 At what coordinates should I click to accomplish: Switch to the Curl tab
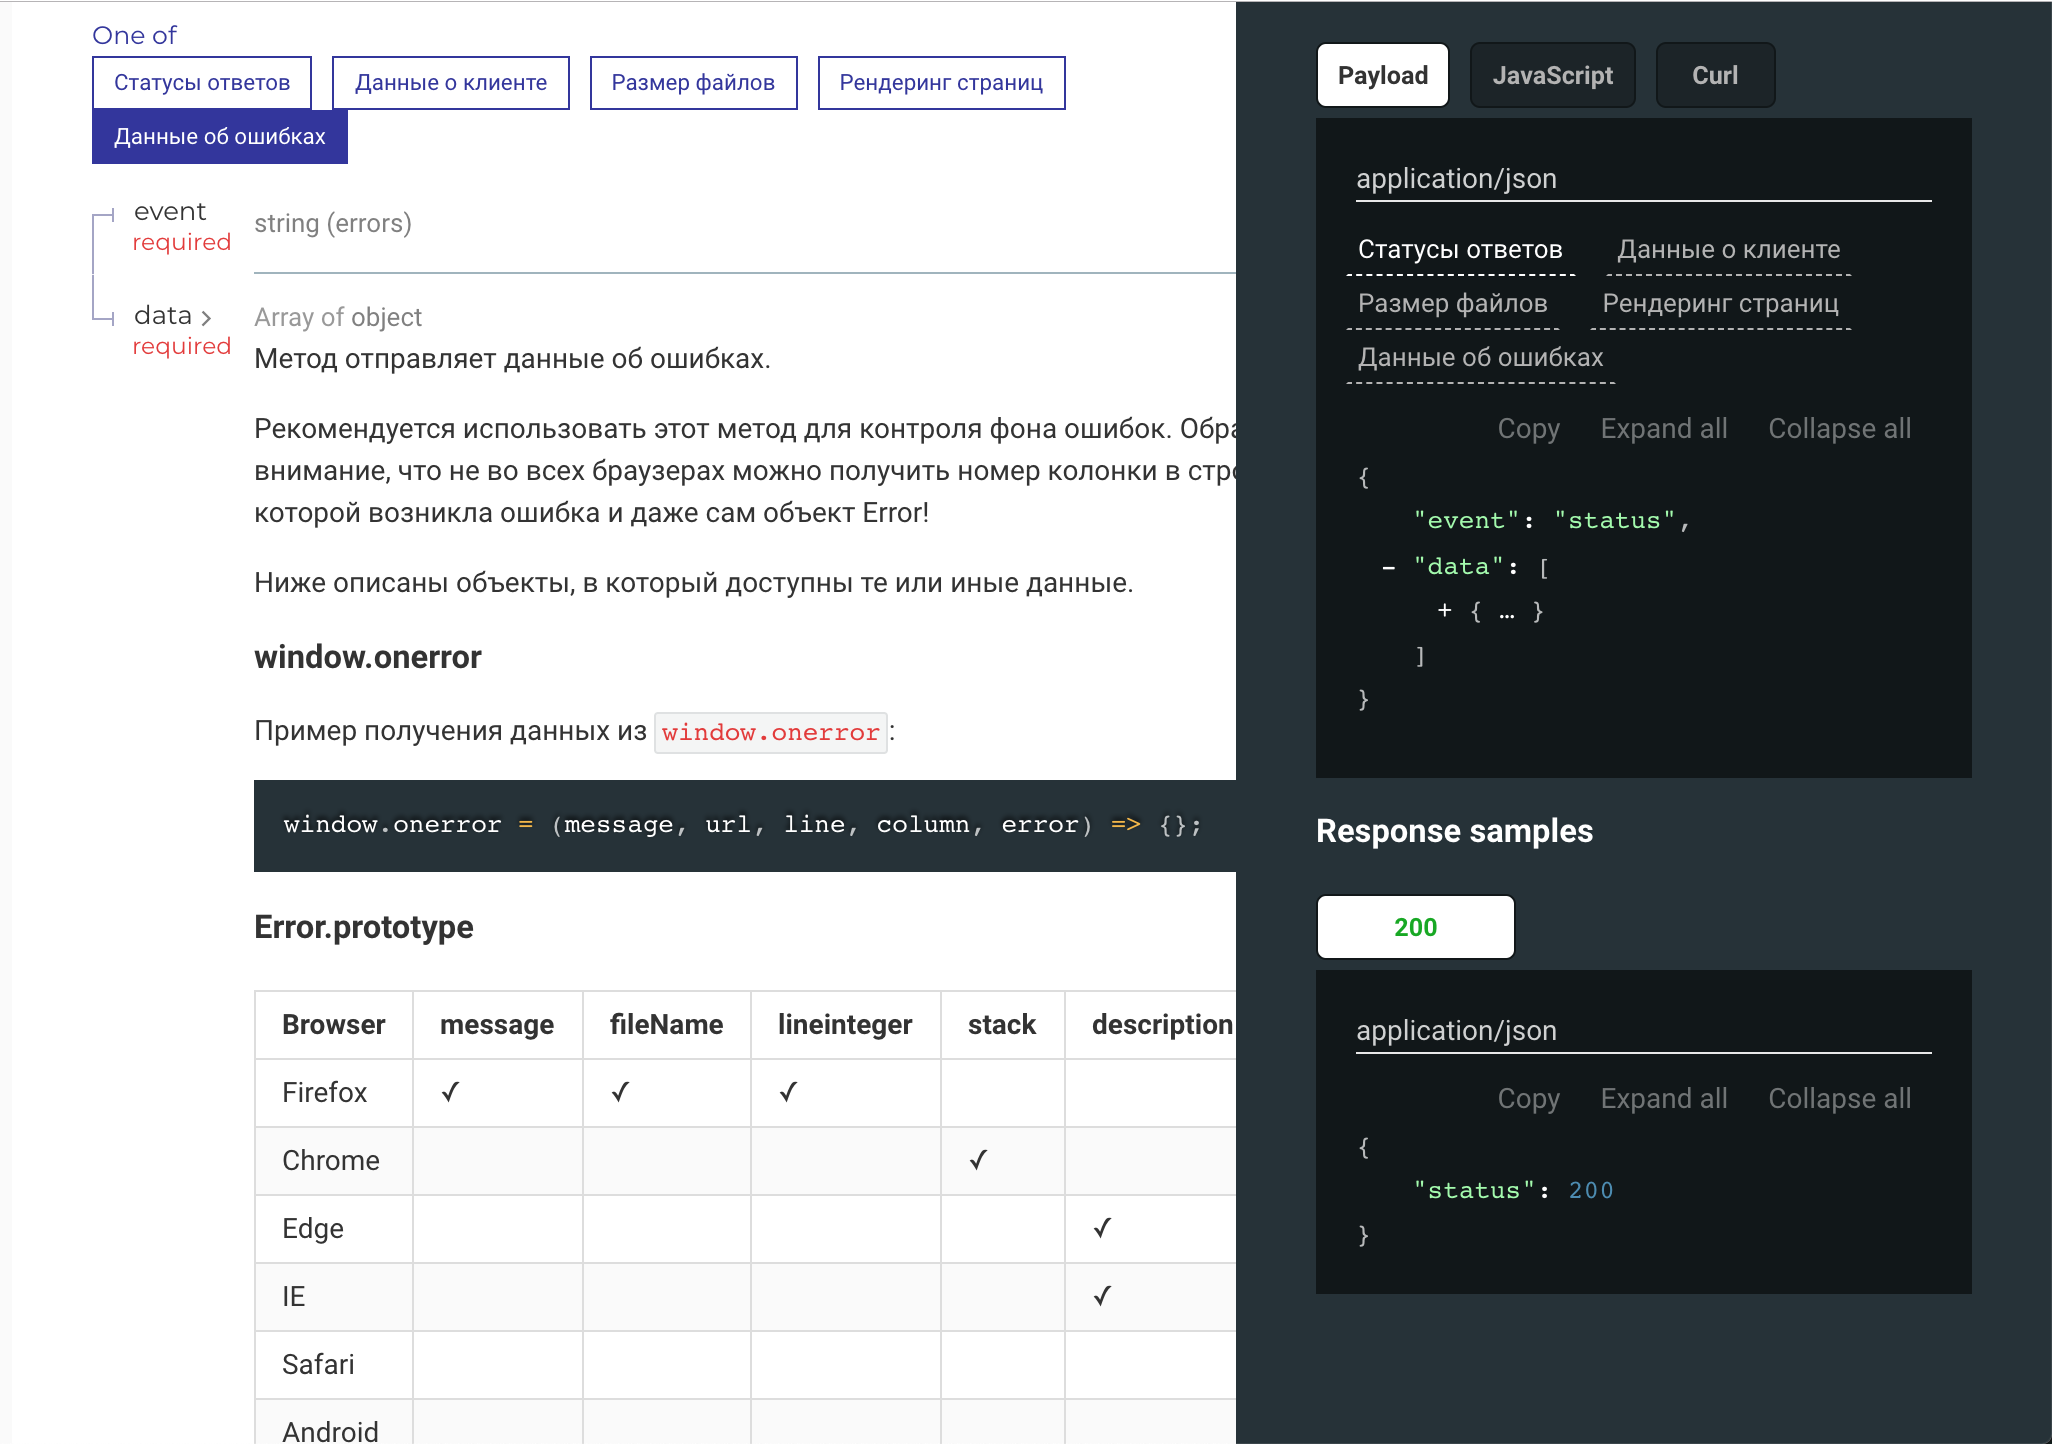[x=1715, y=75]
